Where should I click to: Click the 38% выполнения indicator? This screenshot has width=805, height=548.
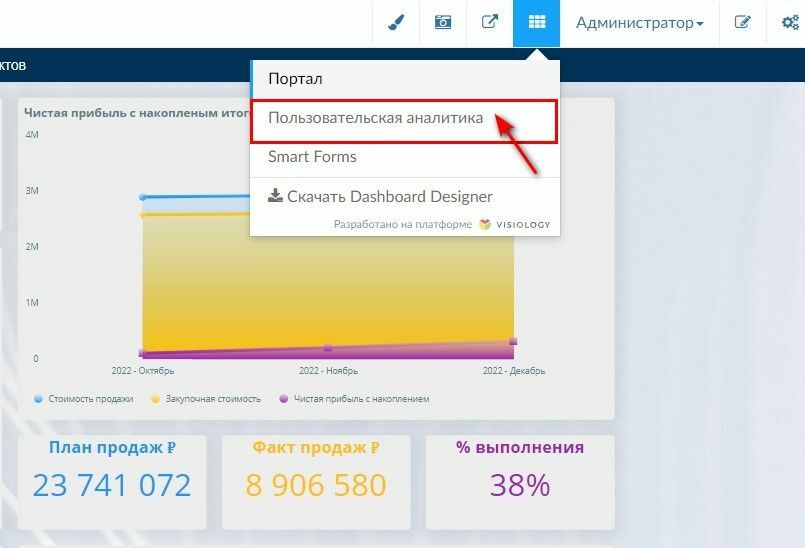[520, 485]
